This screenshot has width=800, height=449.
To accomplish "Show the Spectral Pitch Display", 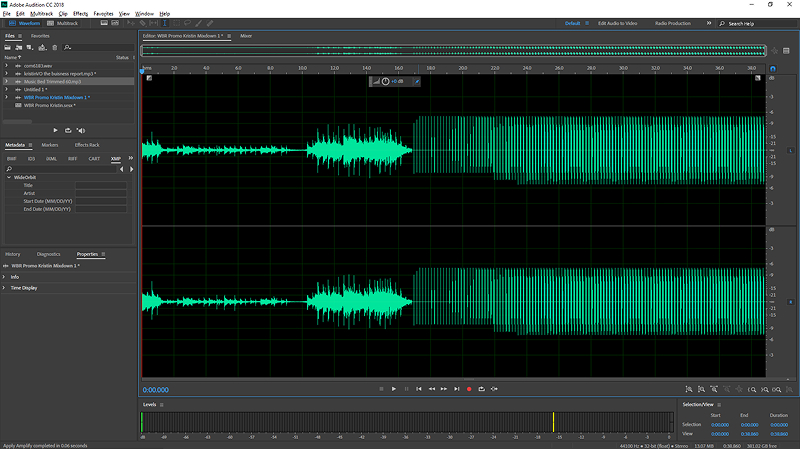I will [115, 23].
